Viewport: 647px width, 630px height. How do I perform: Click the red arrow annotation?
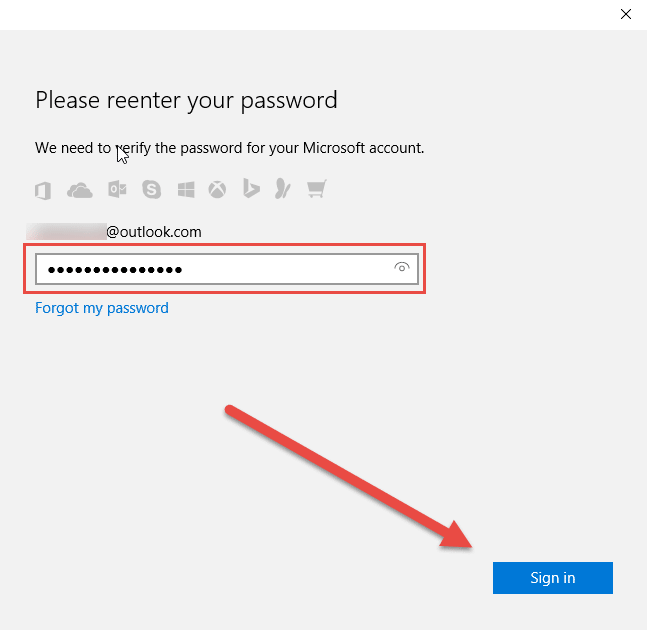click(348, 477)
